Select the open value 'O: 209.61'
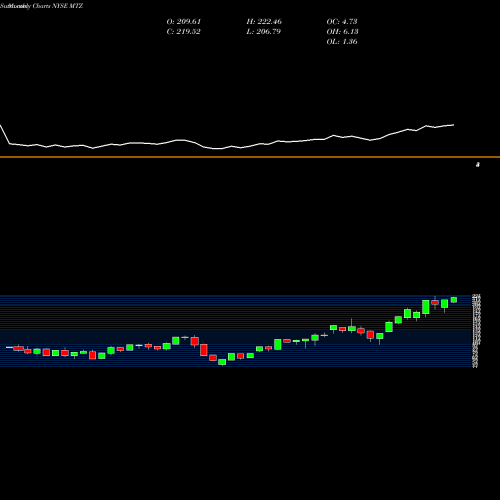Screen dimensions: 500x500 pyautogui.click(x=184, y=22)
